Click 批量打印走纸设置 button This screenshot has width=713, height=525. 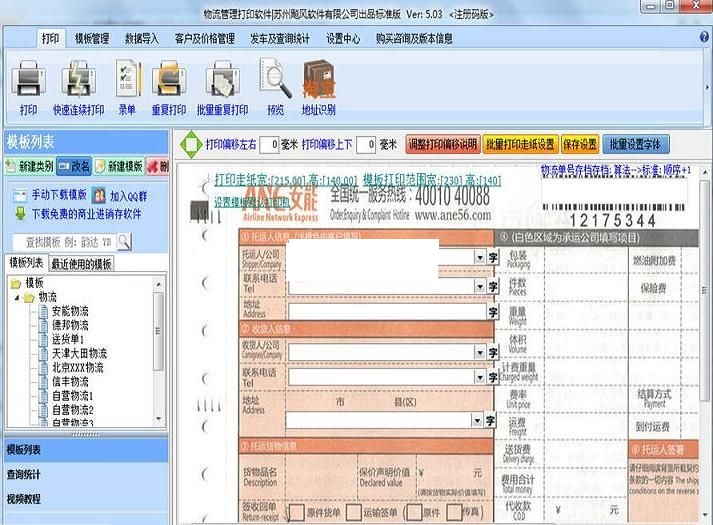[x=520, y=145]
